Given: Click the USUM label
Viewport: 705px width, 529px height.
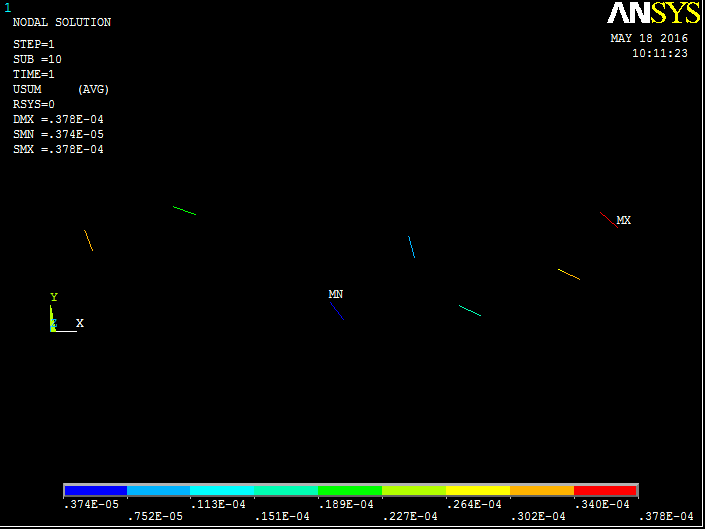Looking at the screenshot, I should 27,89.
